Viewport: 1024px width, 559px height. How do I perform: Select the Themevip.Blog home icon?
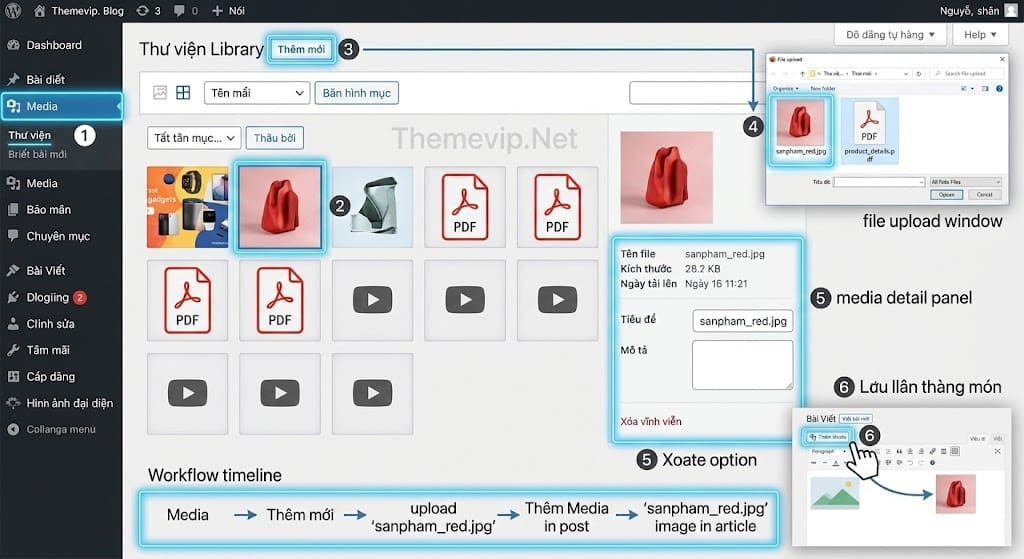click(x=39, y=11)
